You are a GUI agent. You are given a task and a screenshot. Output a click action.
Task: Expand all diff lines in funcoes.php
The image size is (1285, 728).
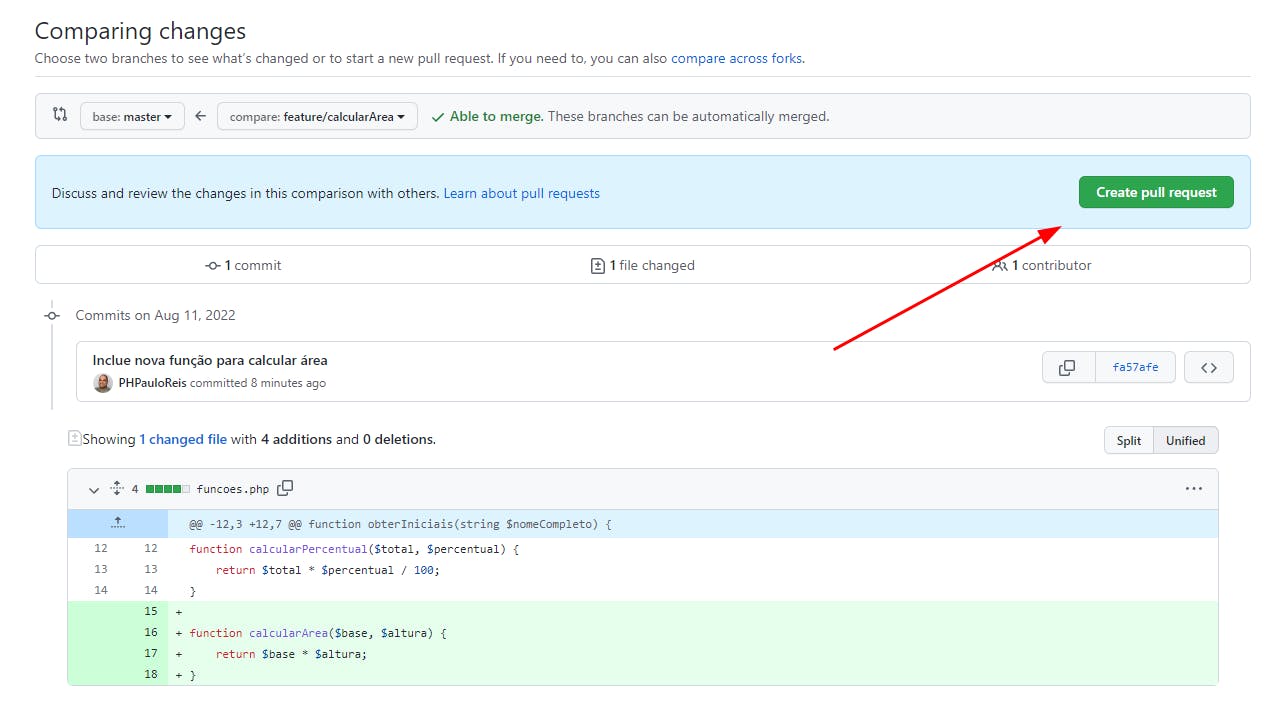click(x=116, y=488)
